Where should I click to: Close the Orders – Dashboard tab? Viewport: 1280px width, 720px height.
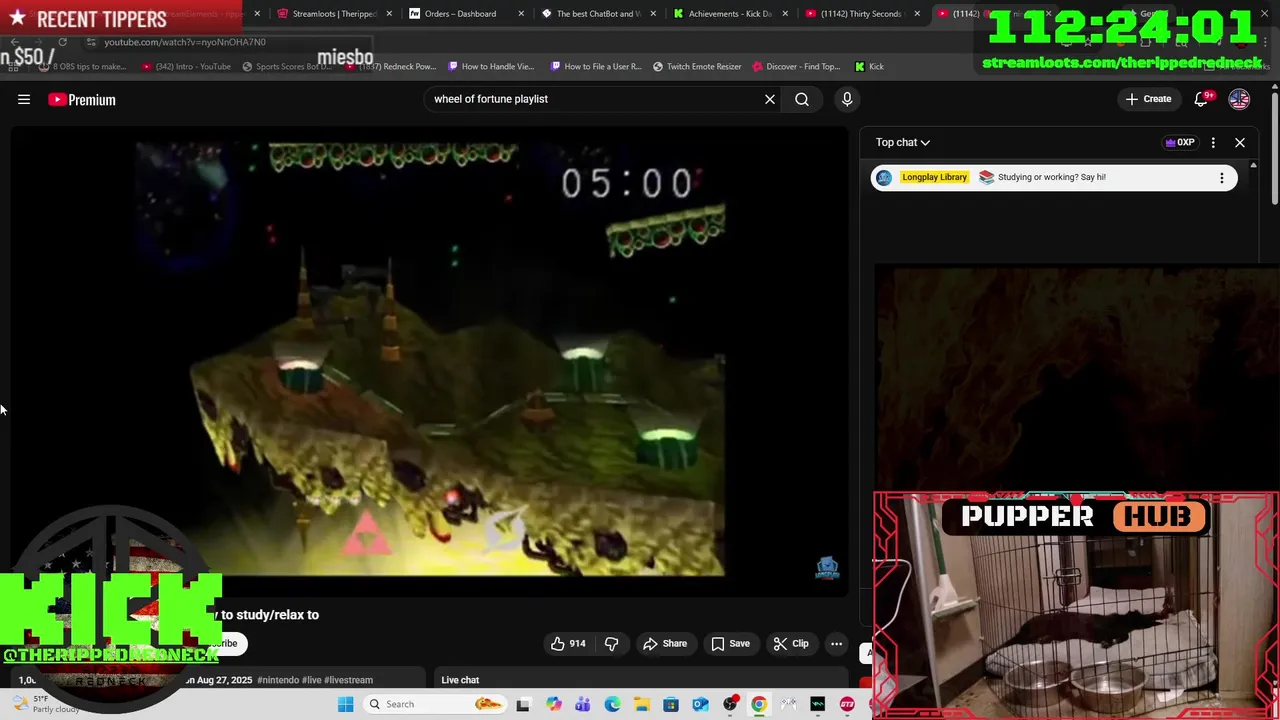click(521, 14)
